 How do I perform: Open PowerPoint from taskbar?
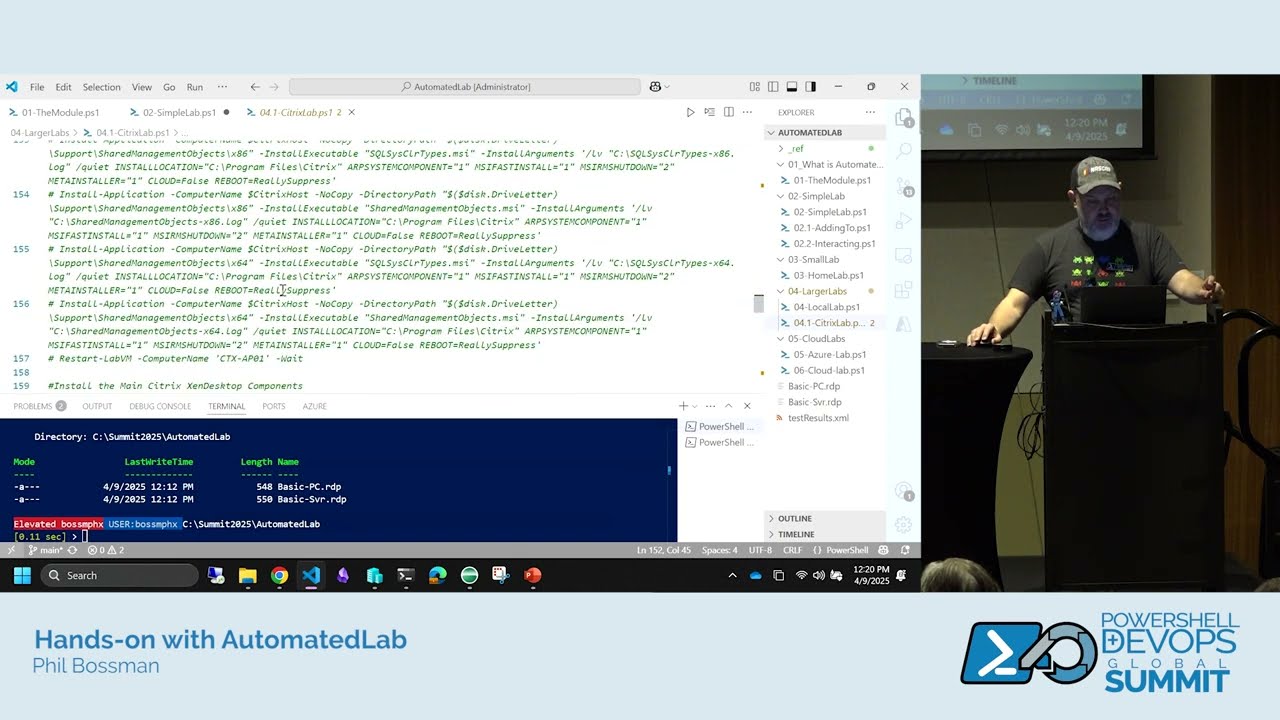pos(532,575)
